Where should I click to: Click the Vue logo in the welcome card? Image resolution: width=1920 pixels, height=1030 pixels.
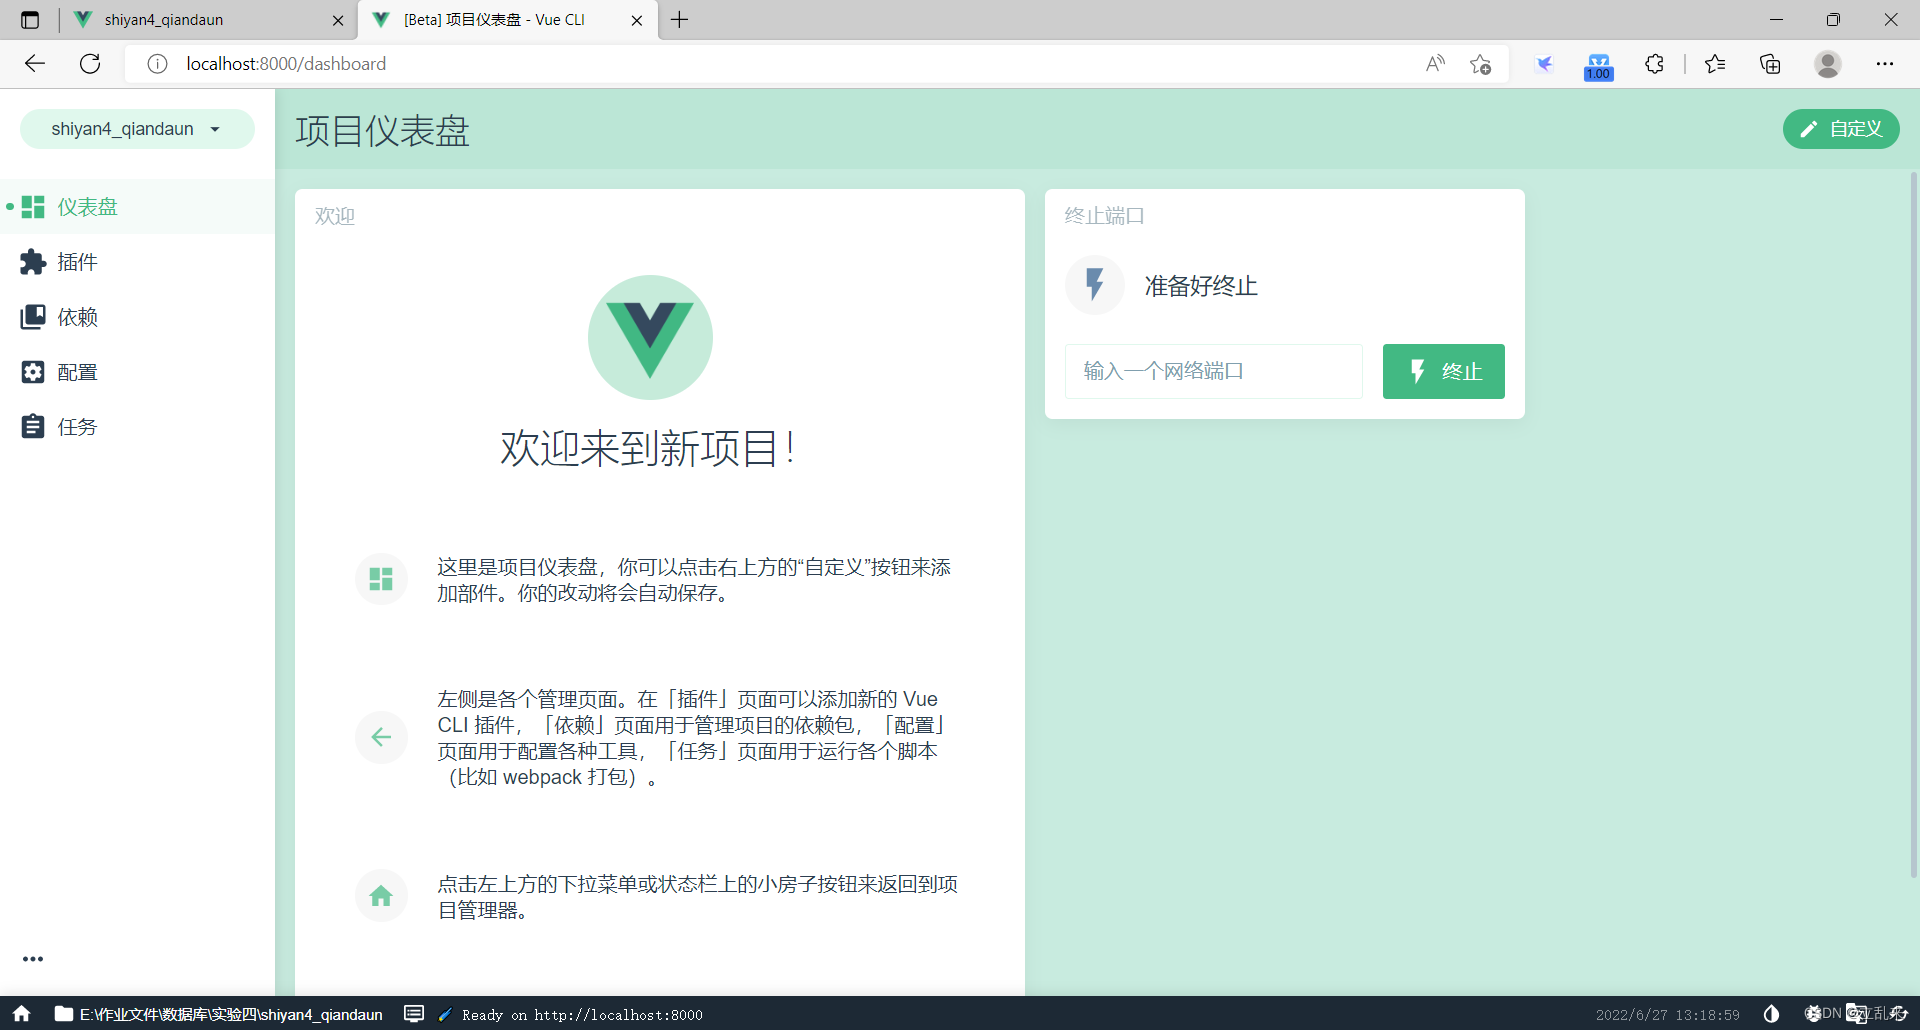coord(650,337)
